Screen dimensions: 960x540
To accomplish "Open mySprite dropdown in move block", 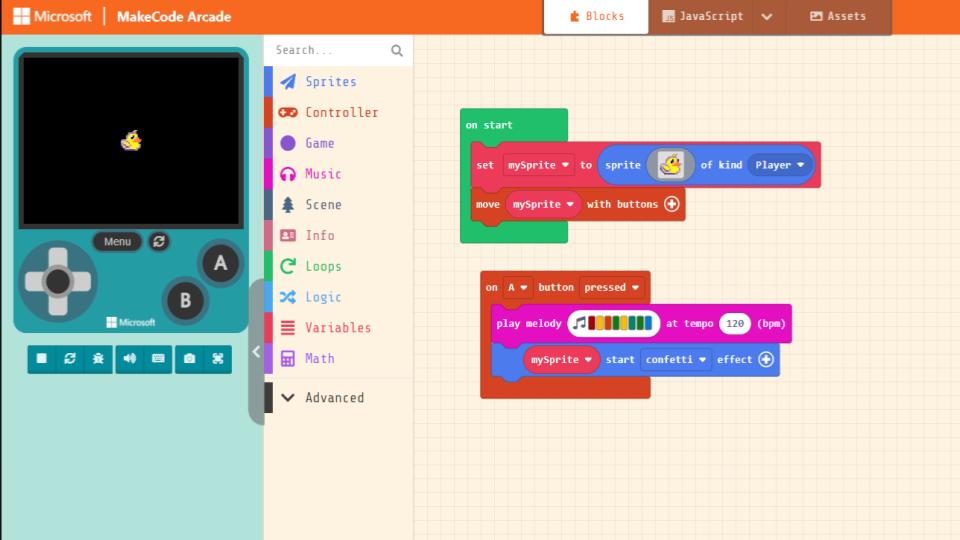I will (x=543, y=204).
